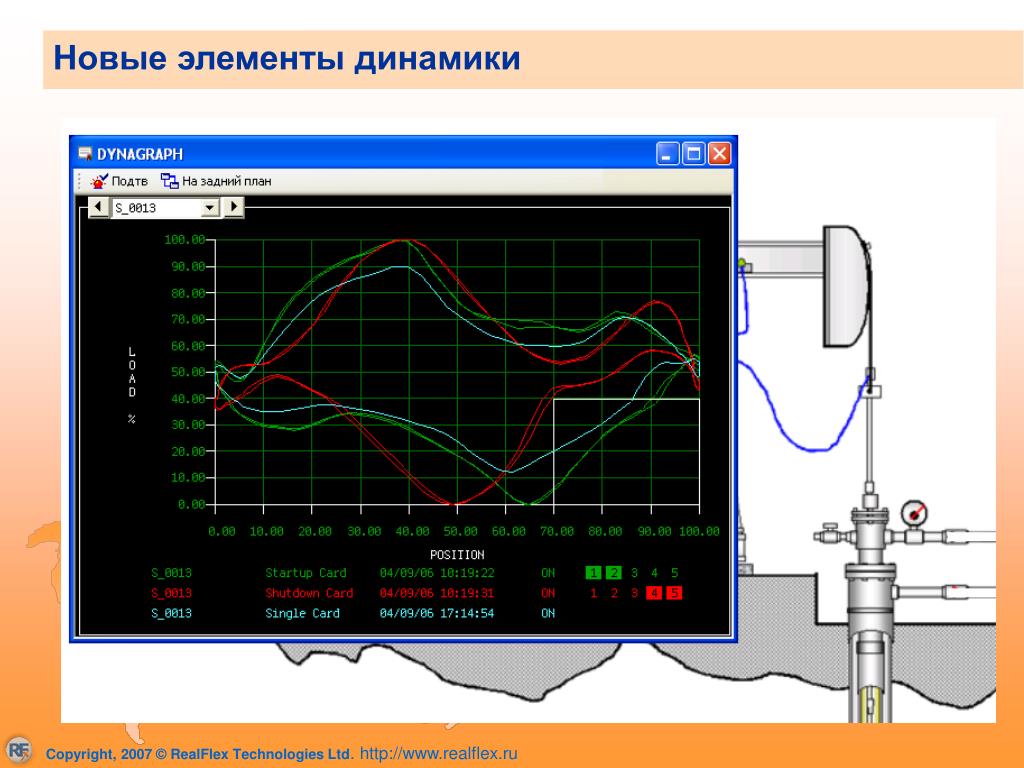Image resolution: width=1024 pixels, height=768 pixels.
Task: Click the red S_0013 legend entry
Action: pyautogui.click(x=171, y=593)
